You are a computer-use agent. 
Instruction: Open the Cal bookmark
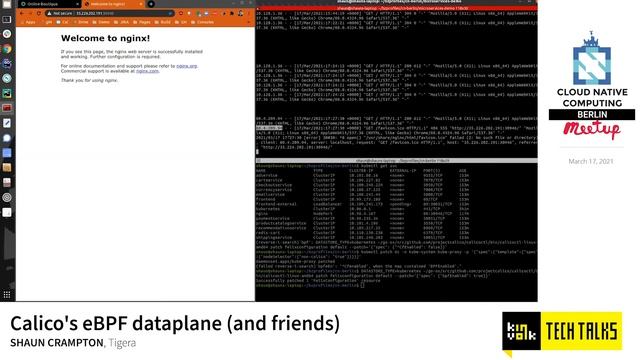coord(62,22)
